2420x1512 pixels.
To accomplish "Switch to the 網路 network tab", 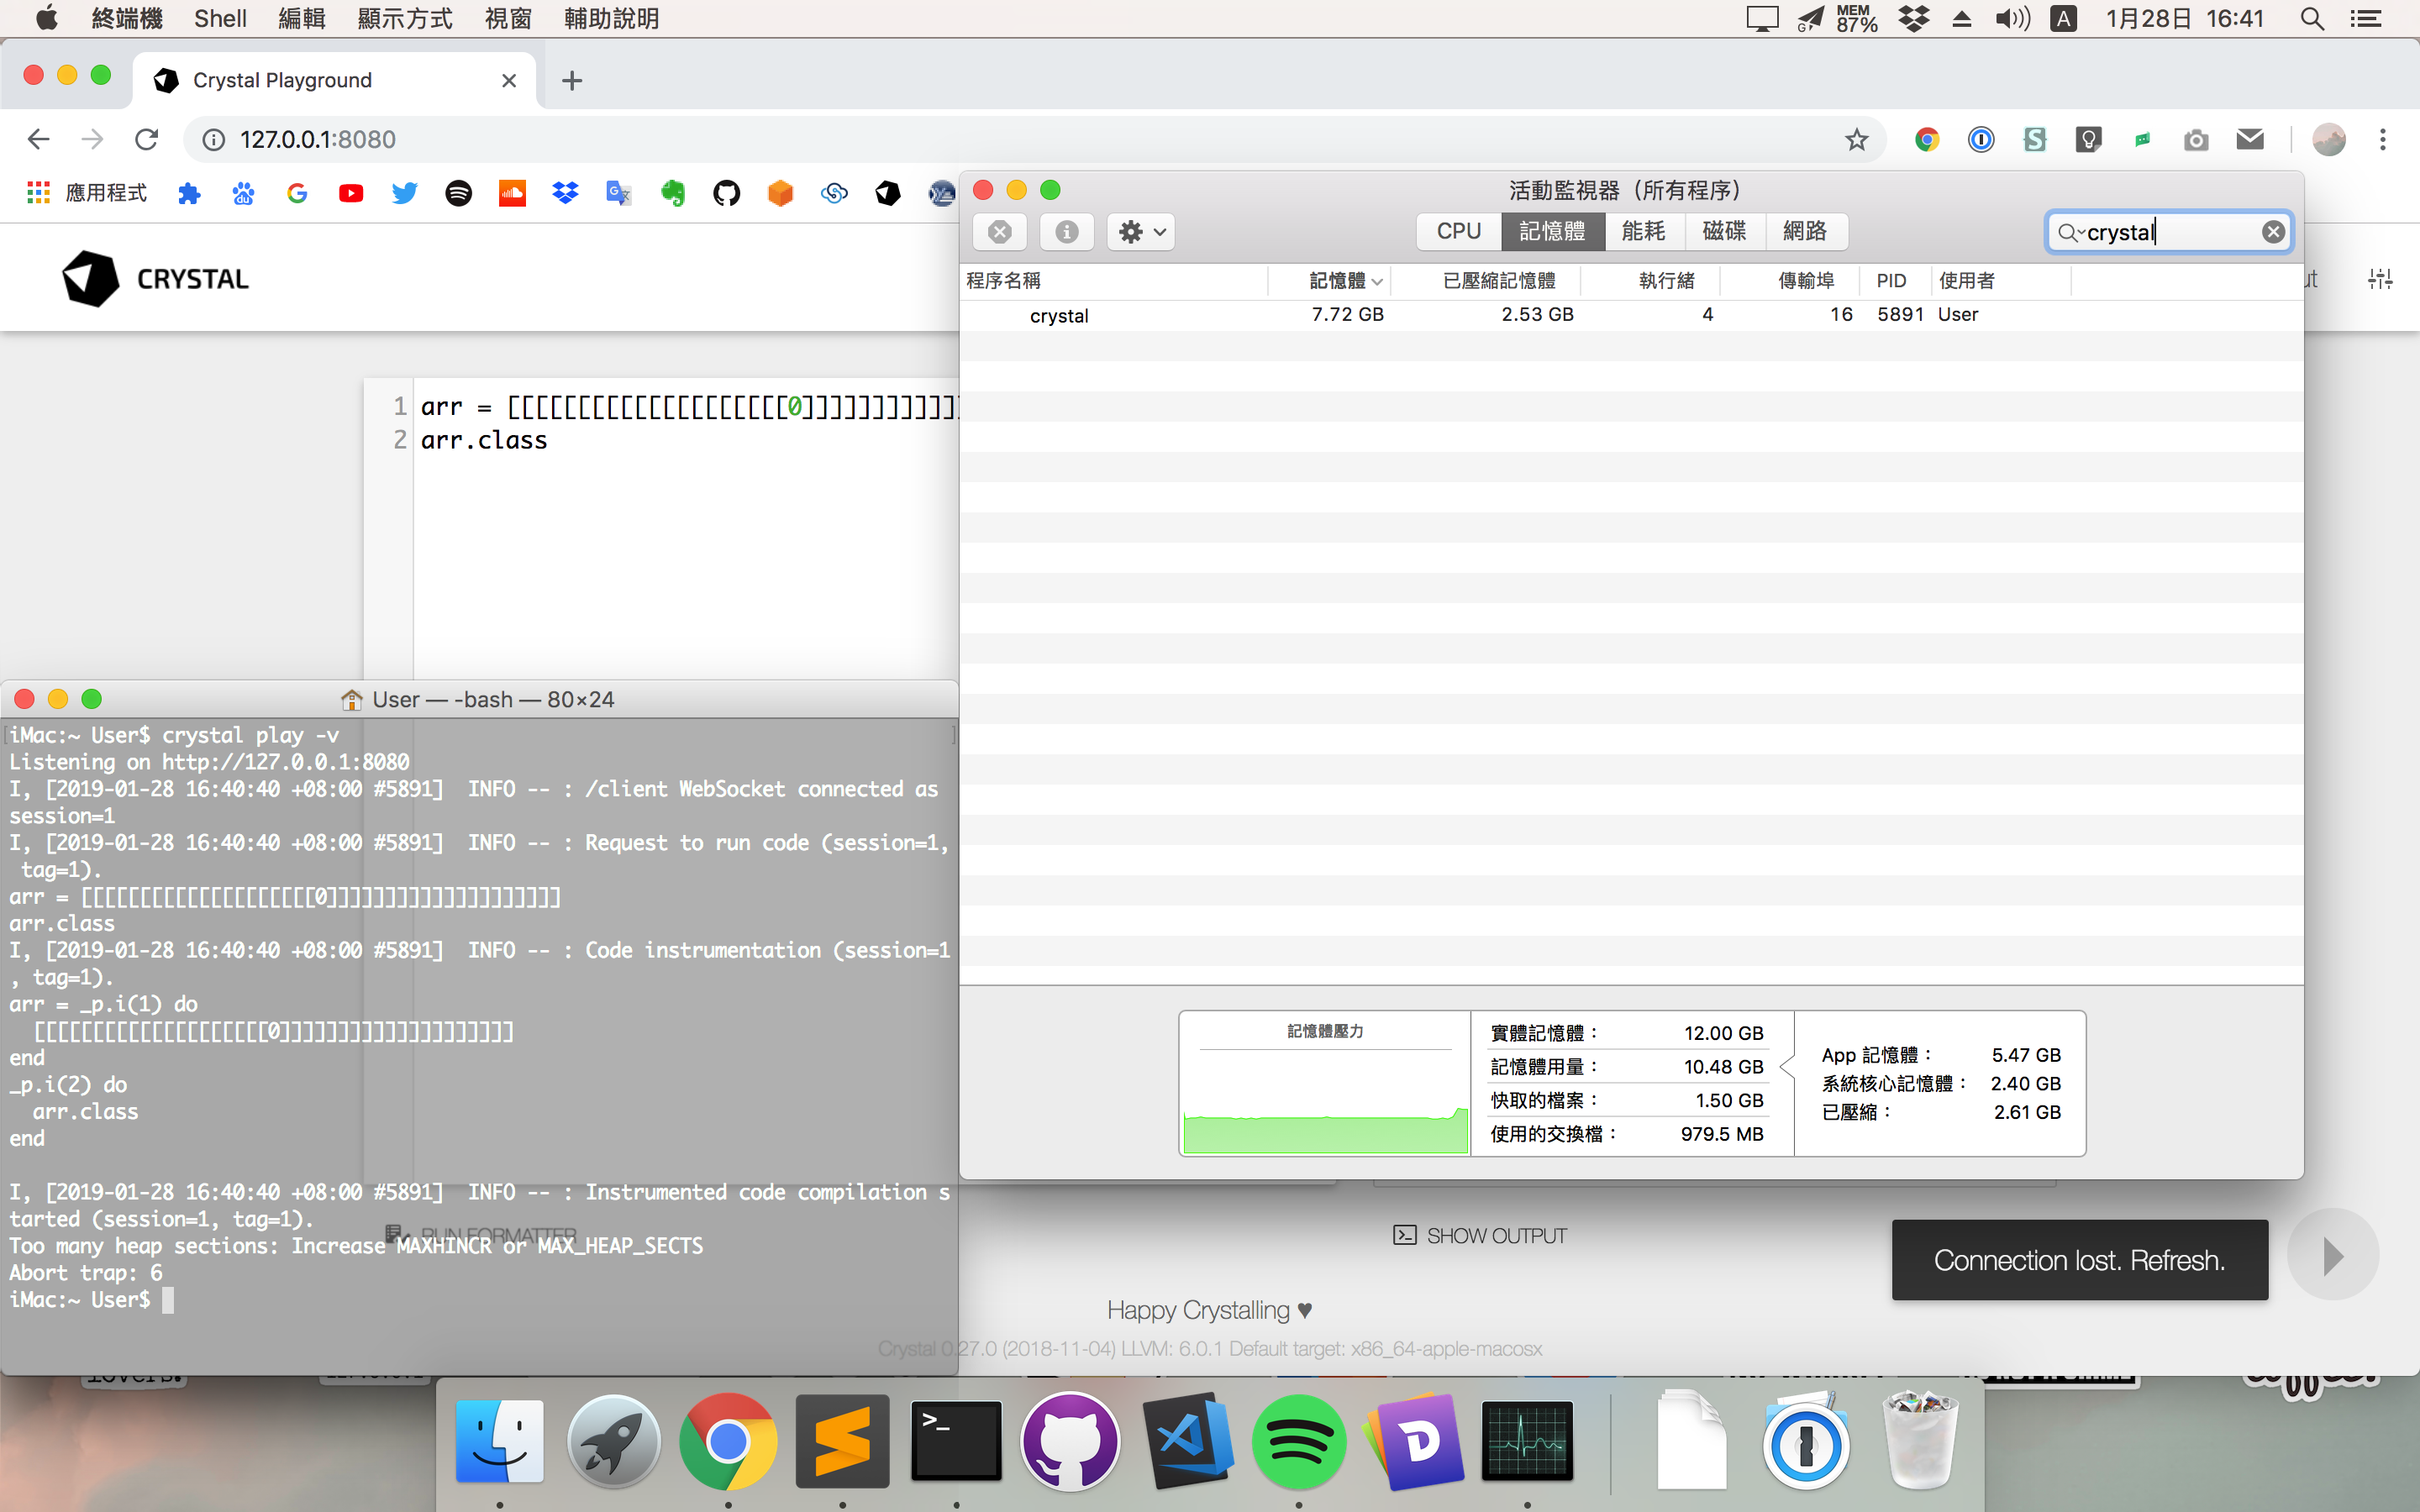I will pyautogui.click(x=1805, y=231).
